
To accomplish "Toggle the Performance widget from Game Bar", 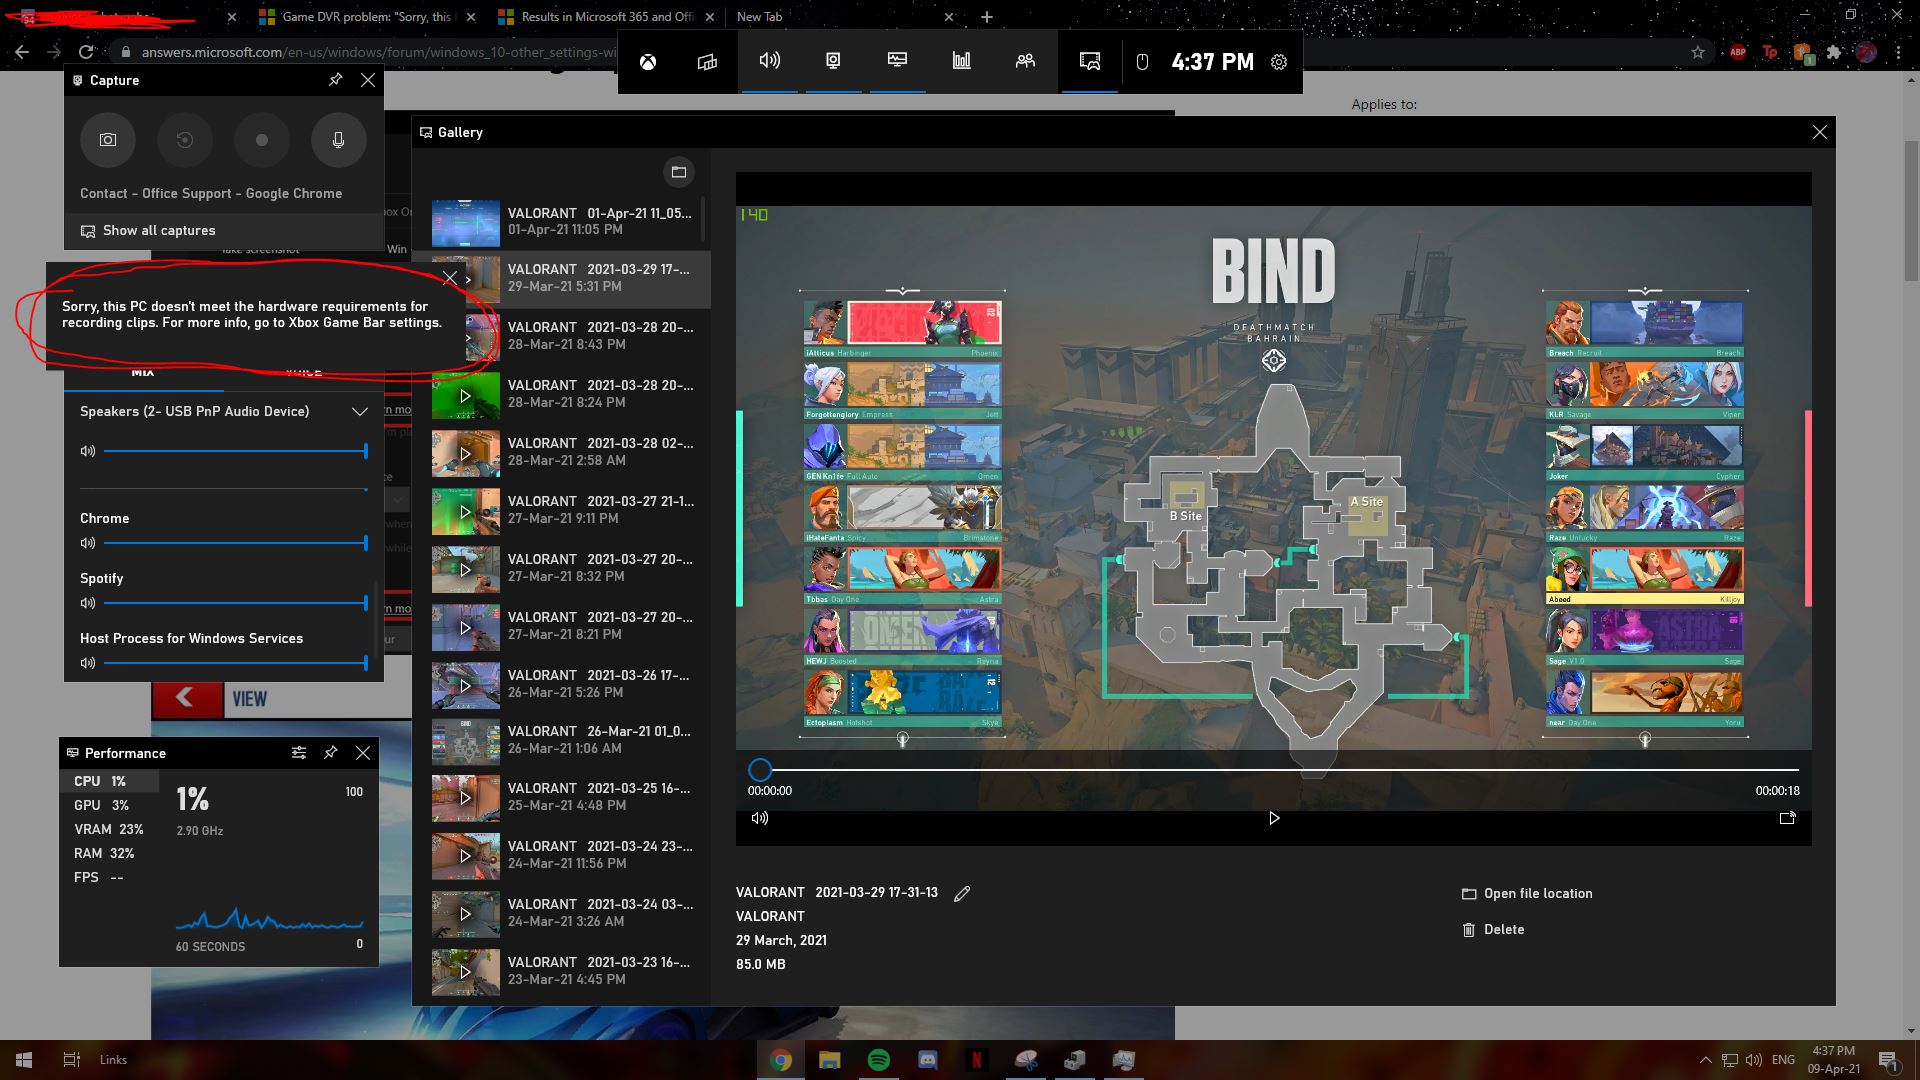I will click(x=897, y=61).
